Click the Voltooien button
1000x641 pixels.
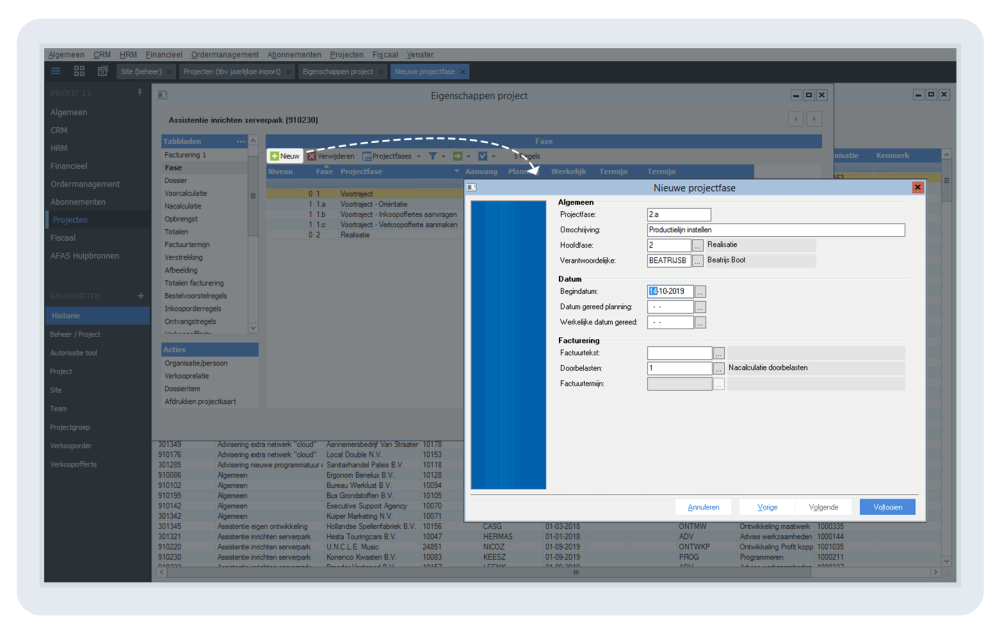[x=887, y=507]
